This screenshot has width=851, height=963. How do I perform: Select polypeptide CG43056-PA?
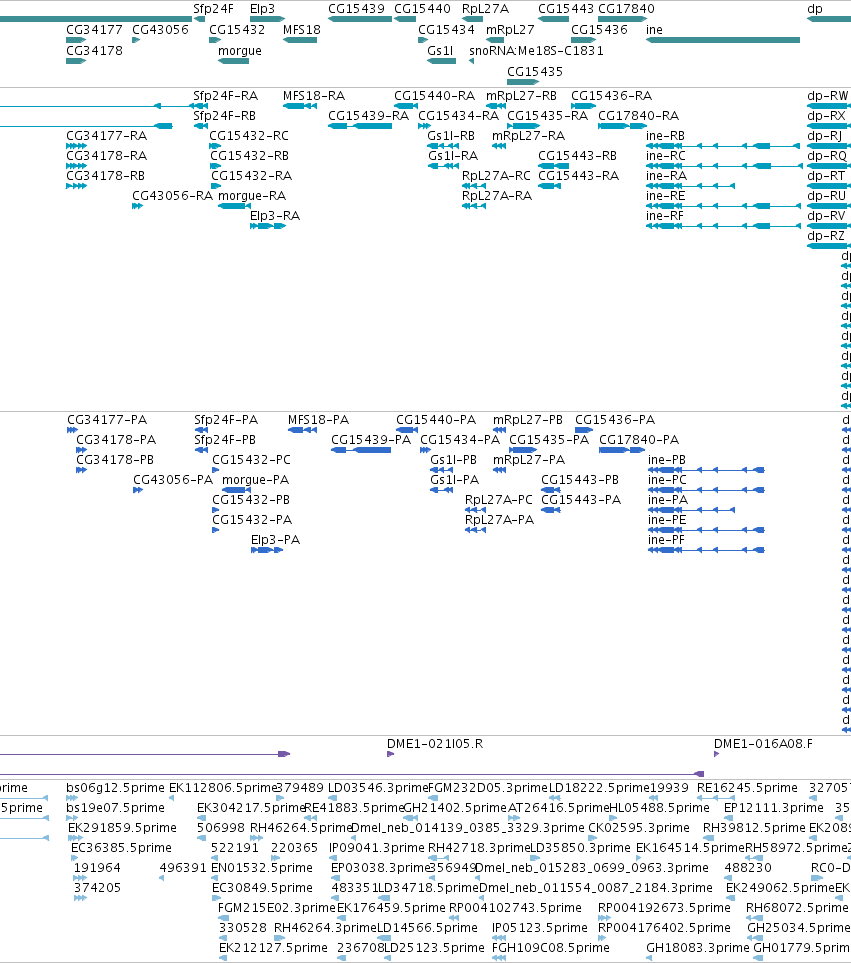tap(173, 480)
